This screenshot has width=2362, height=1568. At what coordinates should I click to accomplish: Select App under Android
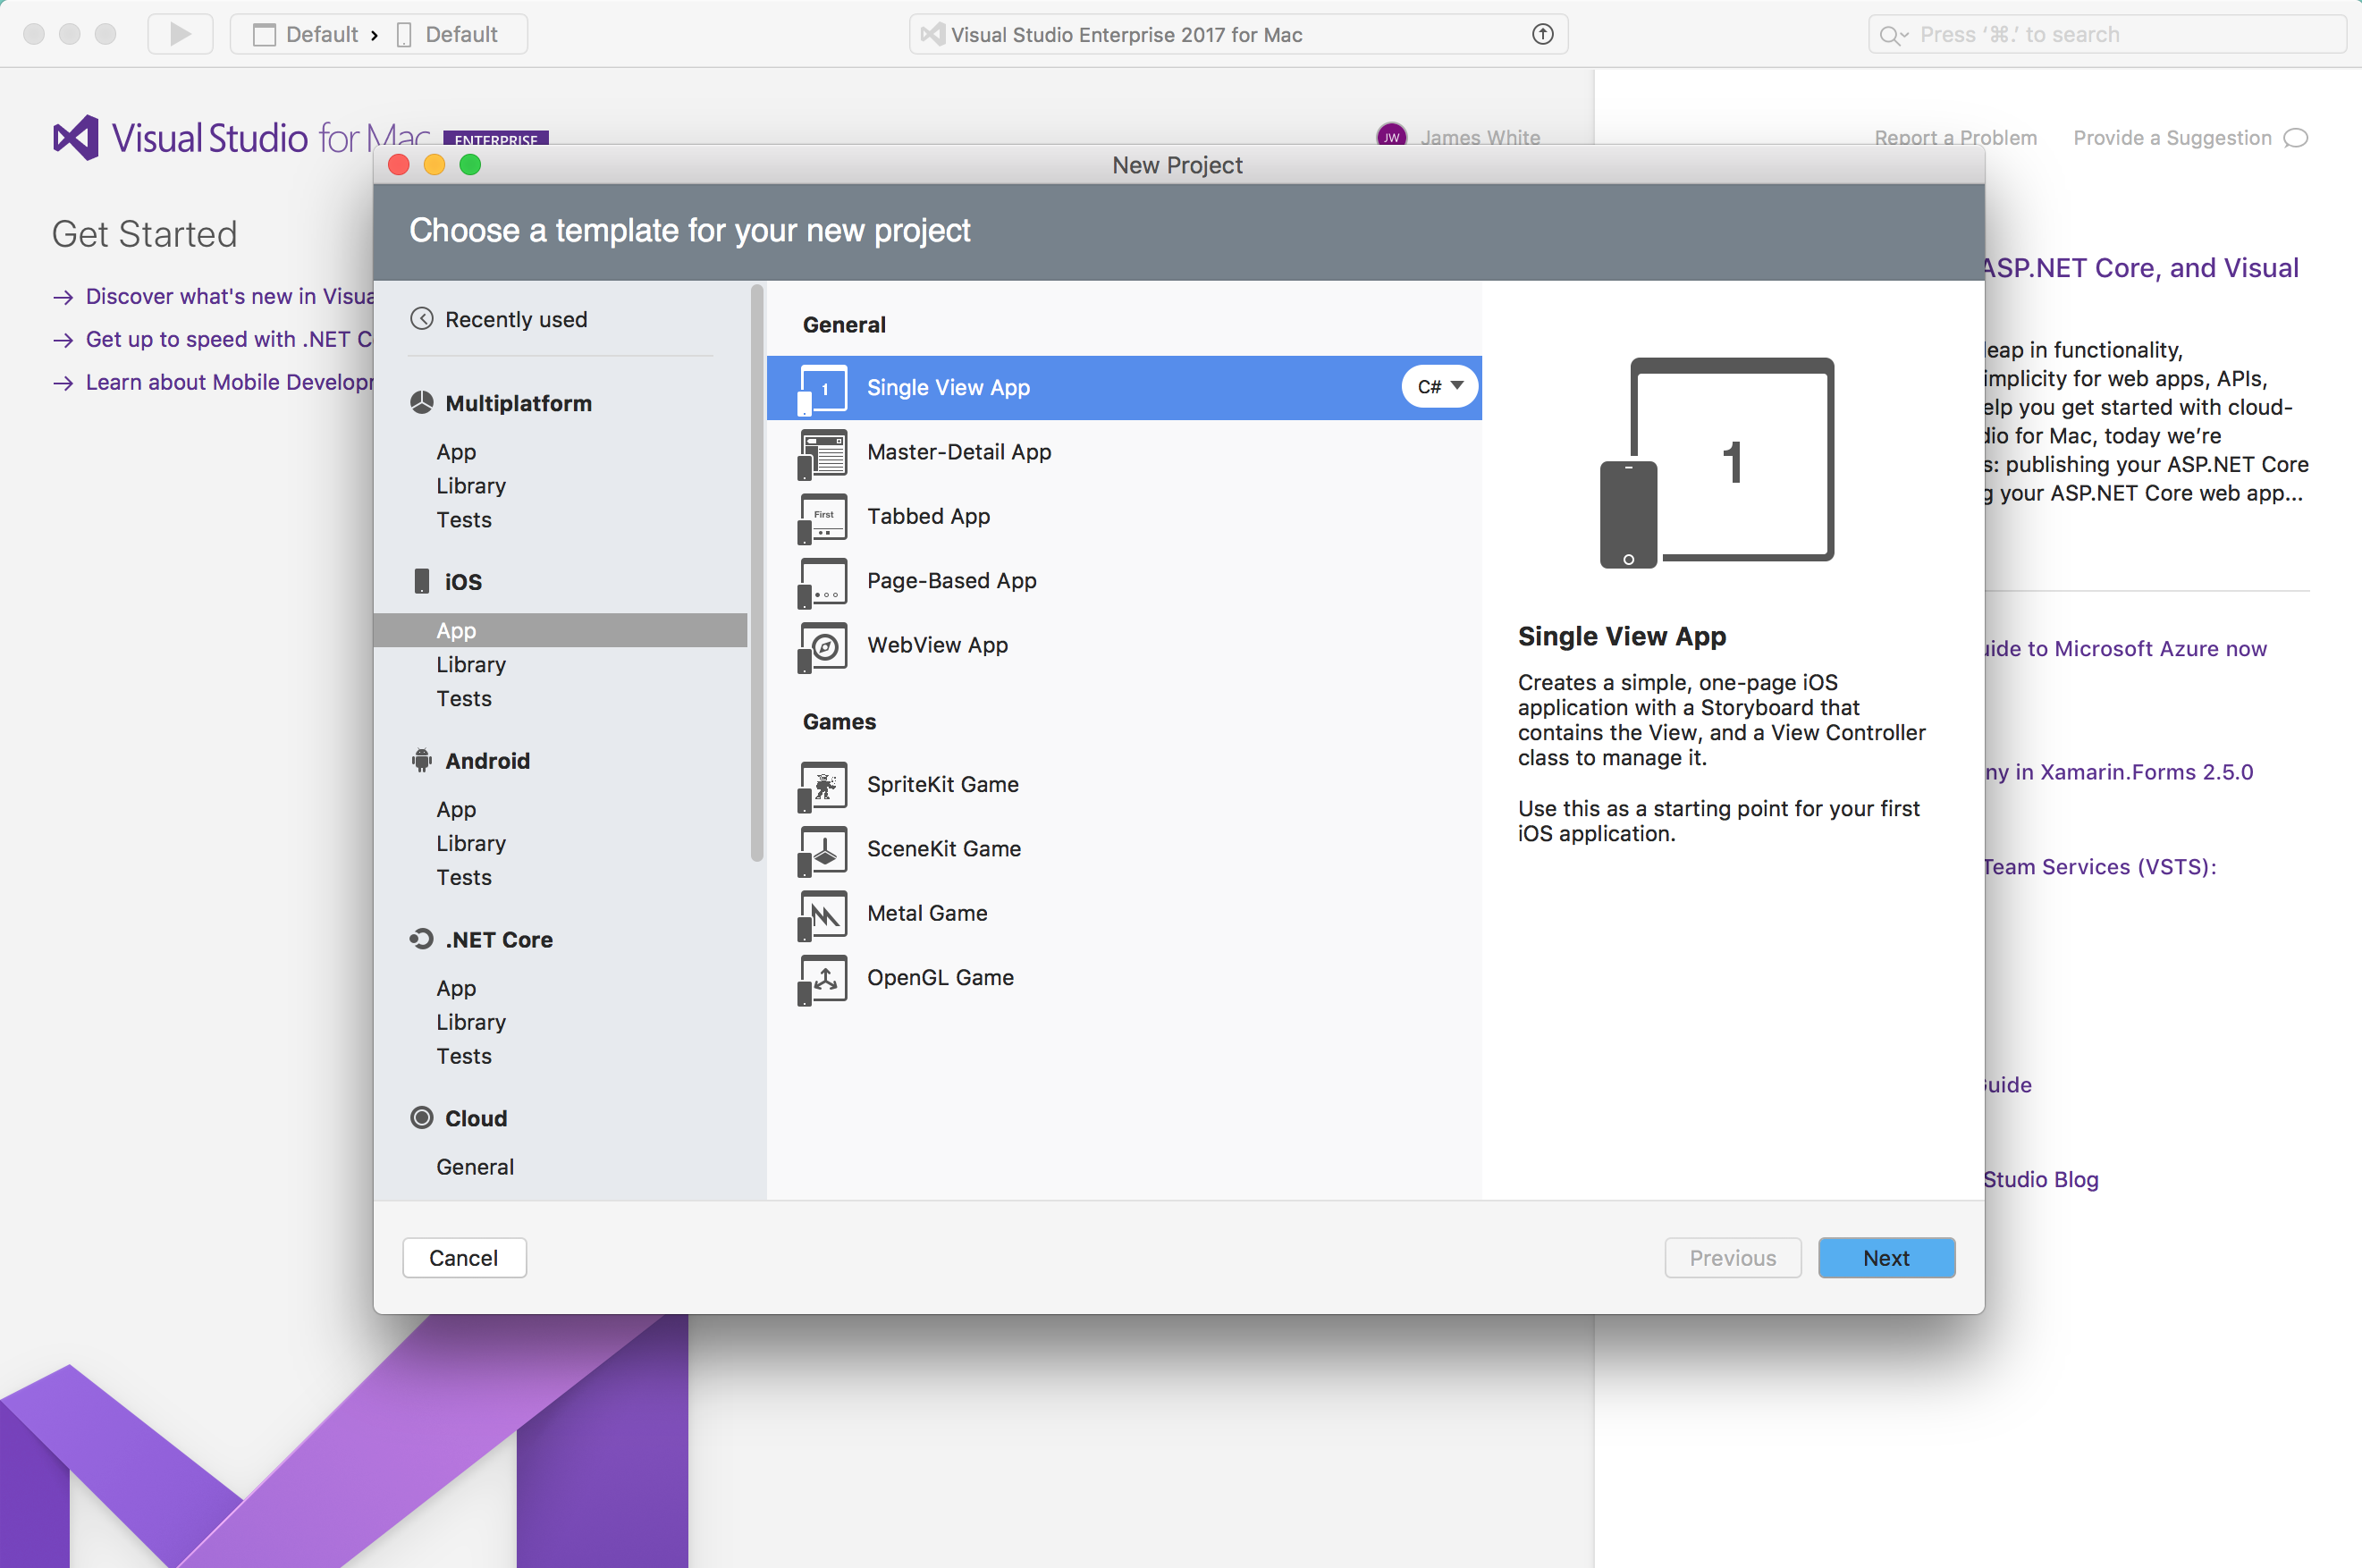click(456, 809)
